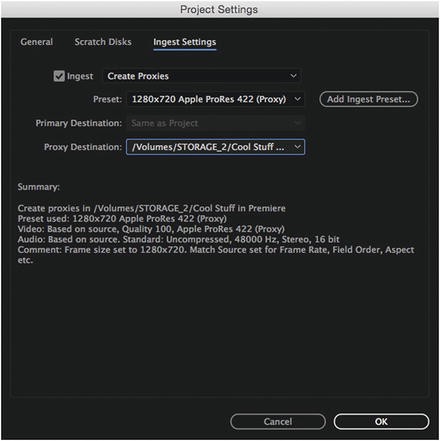Open the Create Proxies ingest action dropdown
The height and width of the screenshot is (441, 440).
click(x=202, y=76)
